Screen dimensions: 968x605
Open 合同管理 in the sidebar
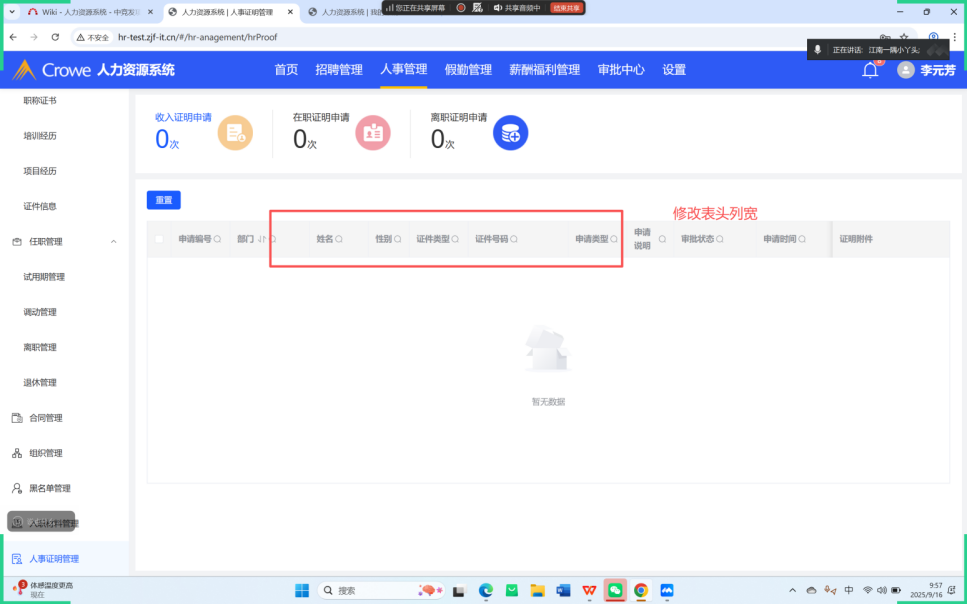pyautogui.click(x=46, y=418)
